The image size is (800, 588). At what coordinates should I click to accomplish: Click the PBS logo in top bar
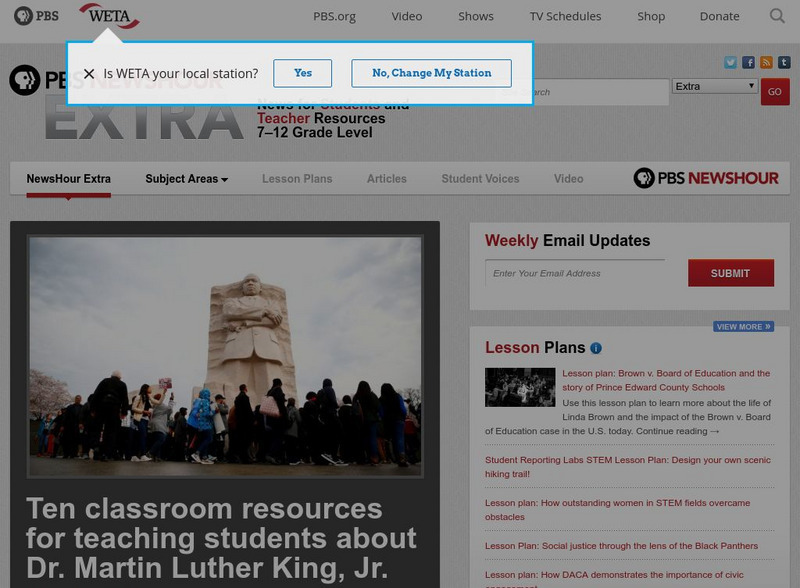tap(36, 16)
